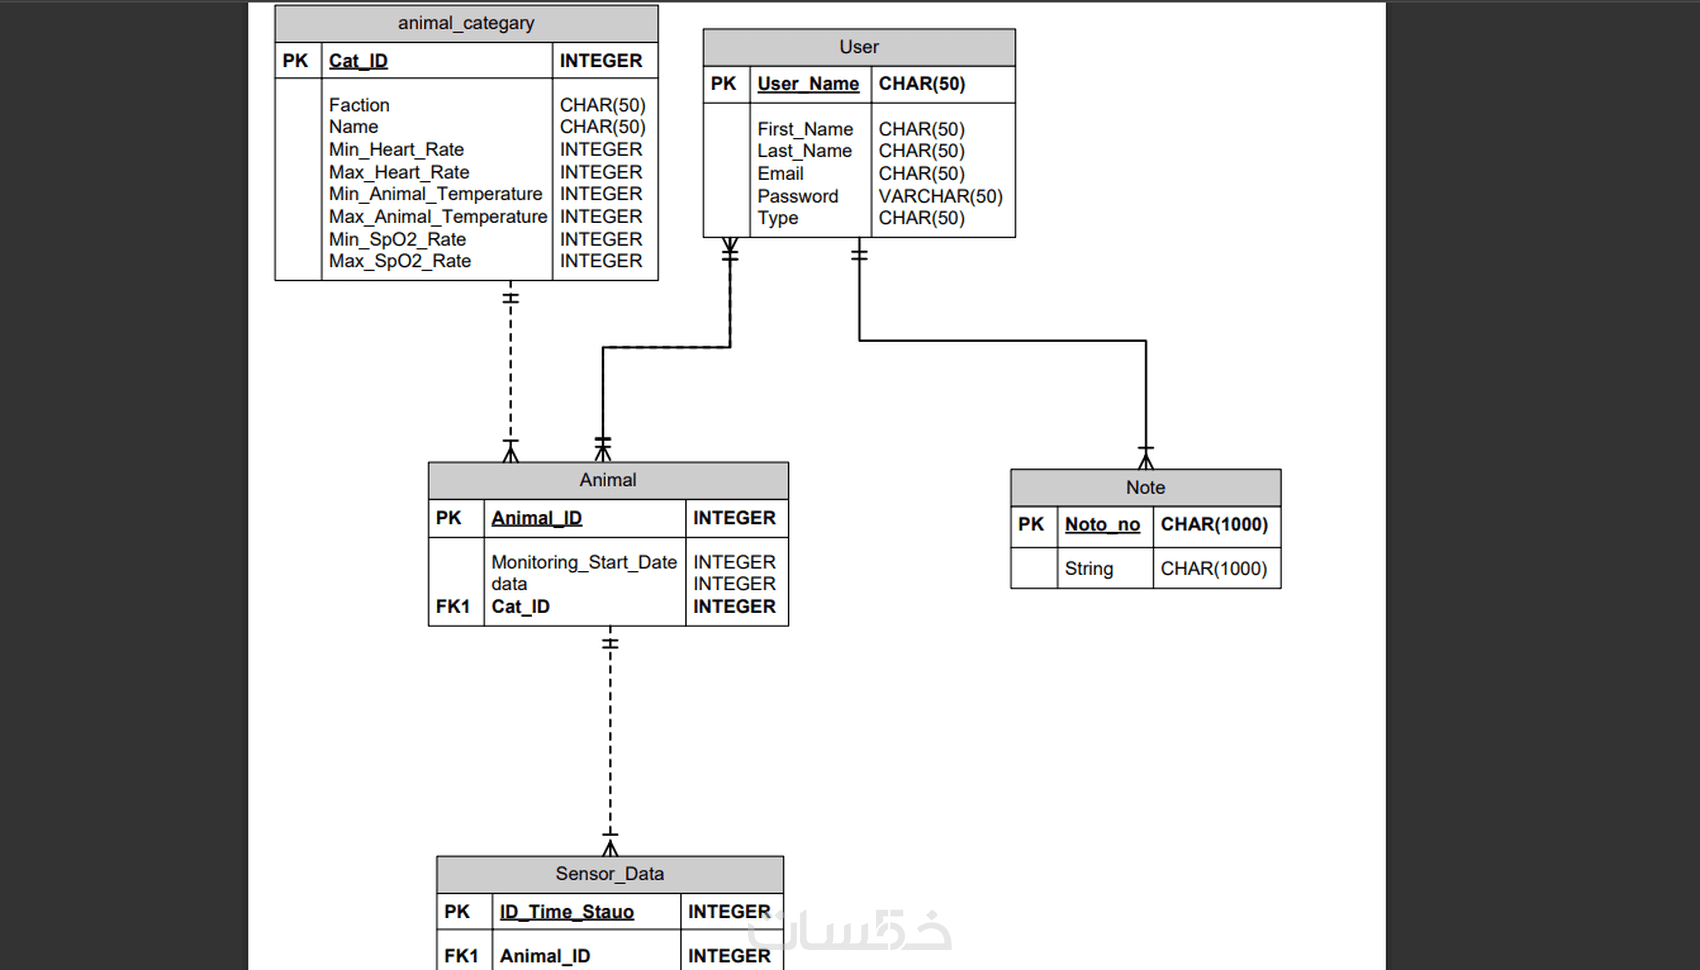Select the FK1 Animal_ID in Sensor_Data
This screenshot has width=1700, height=970.
[x=543, y=955]
